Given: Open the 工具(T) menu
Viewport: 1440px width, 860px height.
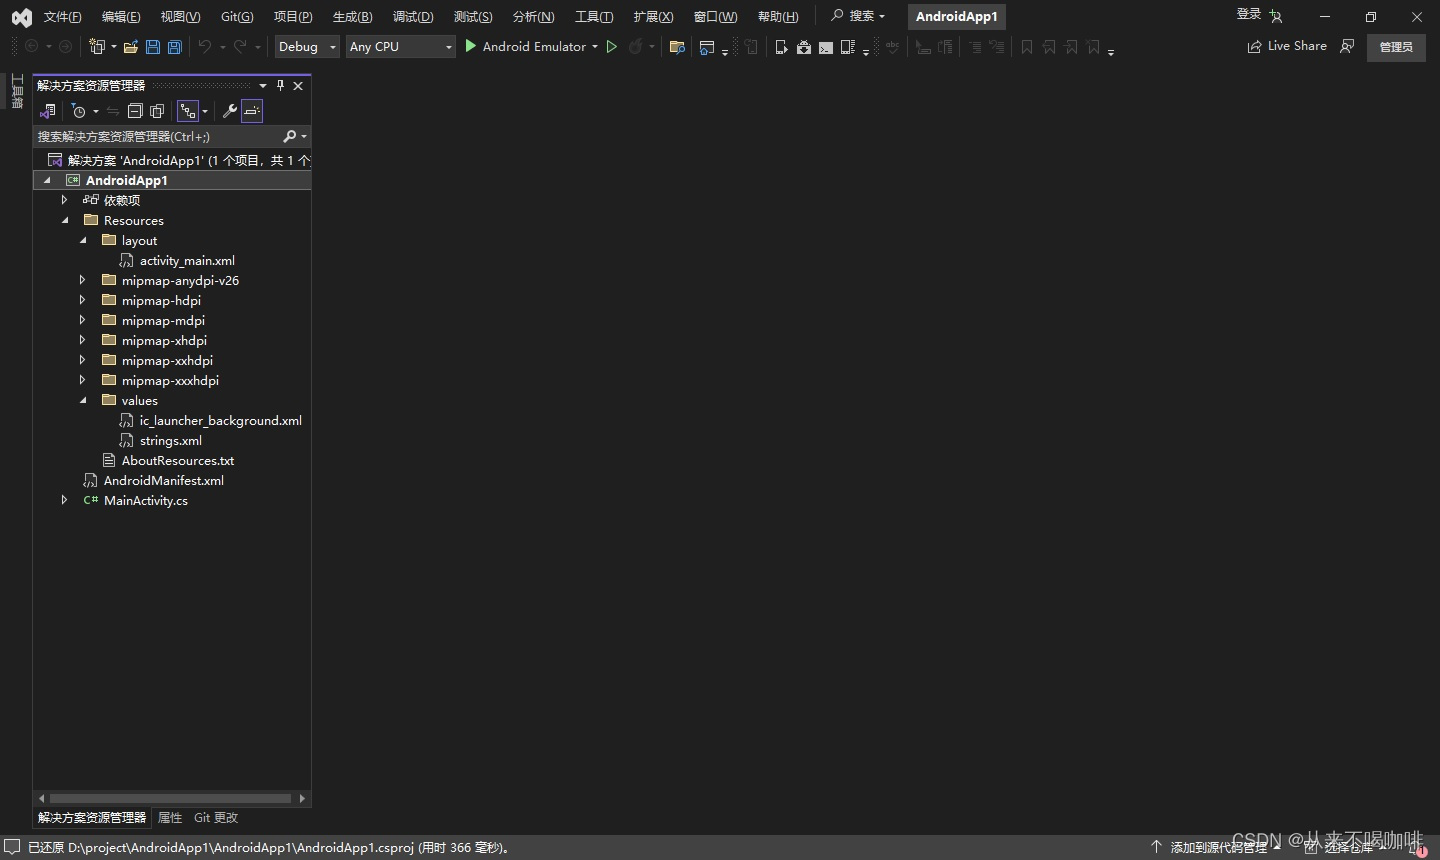Looking at the screenshot, I should (594, 17).
